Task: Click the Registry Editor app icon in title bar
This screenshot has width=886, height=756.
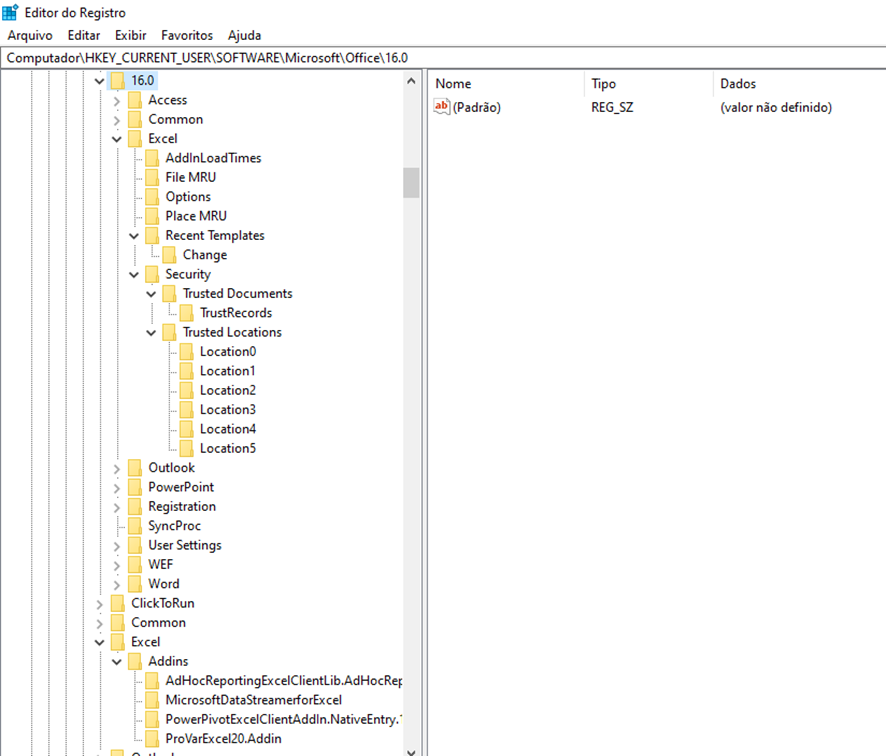Action: point(10,12)
